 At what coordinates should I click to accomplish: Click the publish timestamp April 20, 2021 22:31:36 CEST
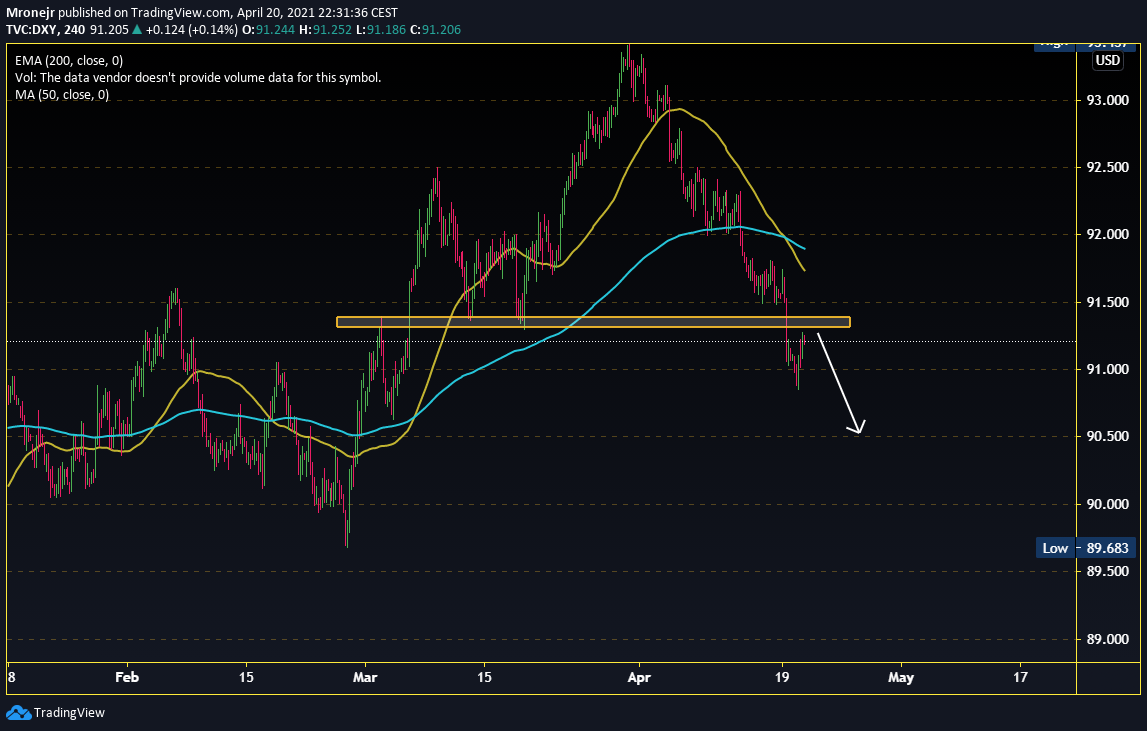click(x=317, y=12)
